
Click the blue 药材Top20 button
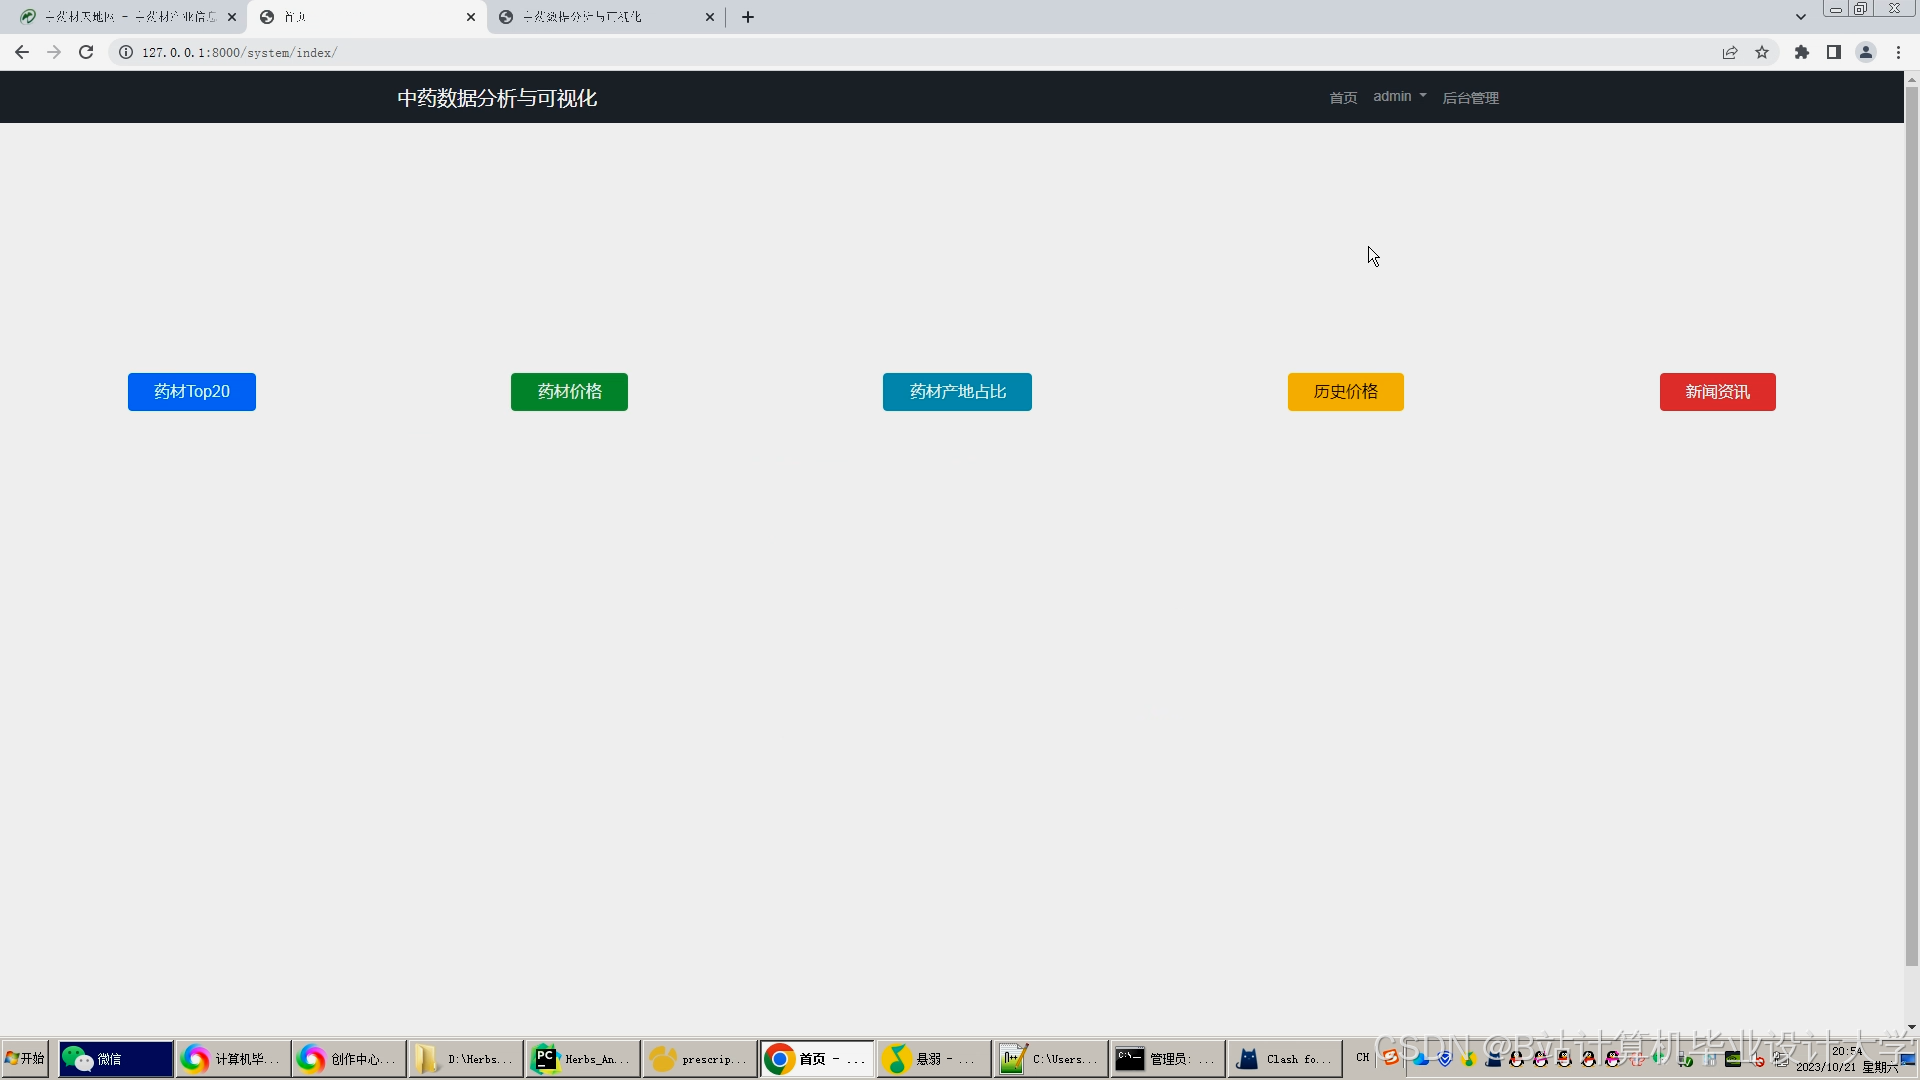(192, 391)
